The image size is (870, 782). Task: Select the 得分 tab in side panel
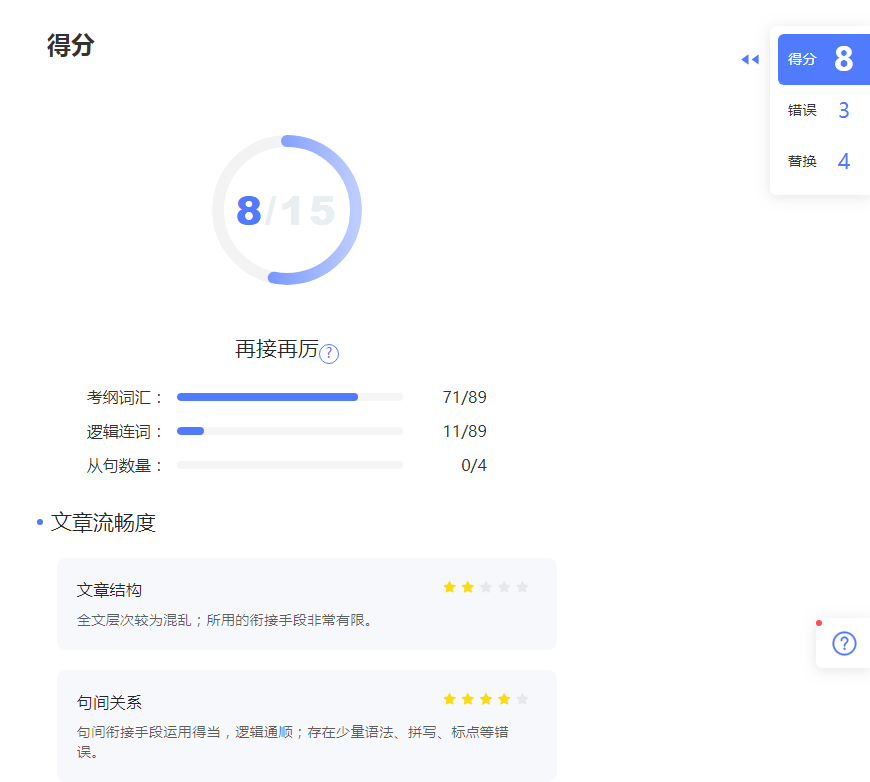coord(824,59)
